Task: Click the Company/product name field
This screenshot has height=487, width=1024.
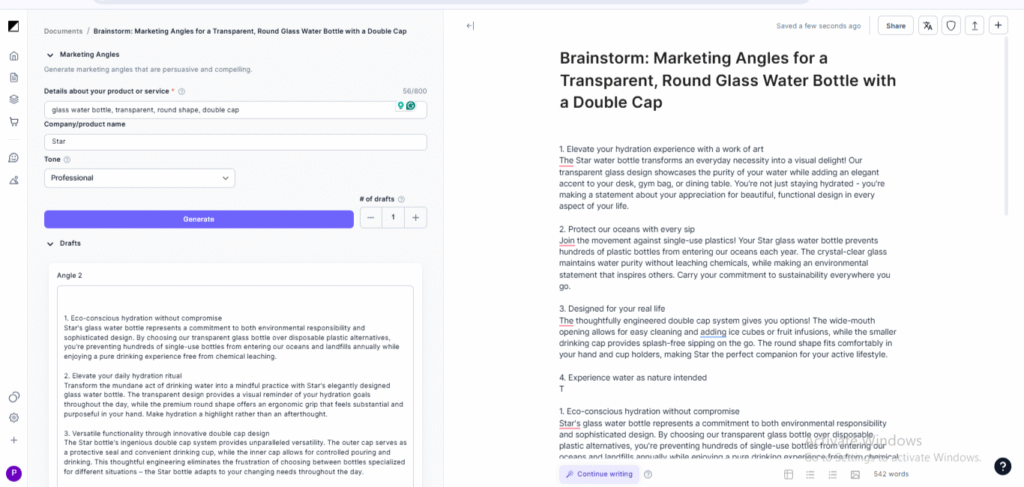Action: tap(235, 142)
